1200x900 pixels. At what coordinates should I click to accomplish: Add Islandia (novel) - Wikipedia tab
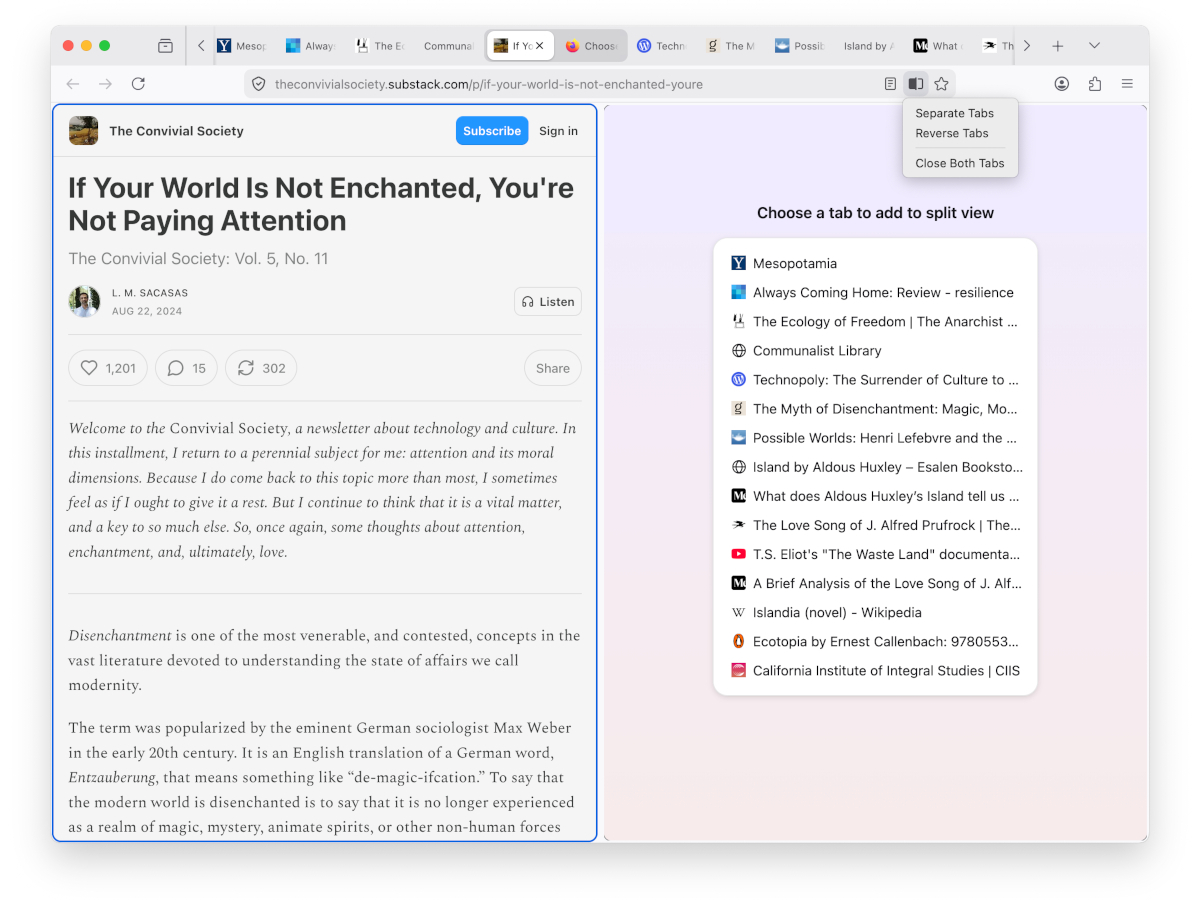pyautogui.click(x=875, y=612)
